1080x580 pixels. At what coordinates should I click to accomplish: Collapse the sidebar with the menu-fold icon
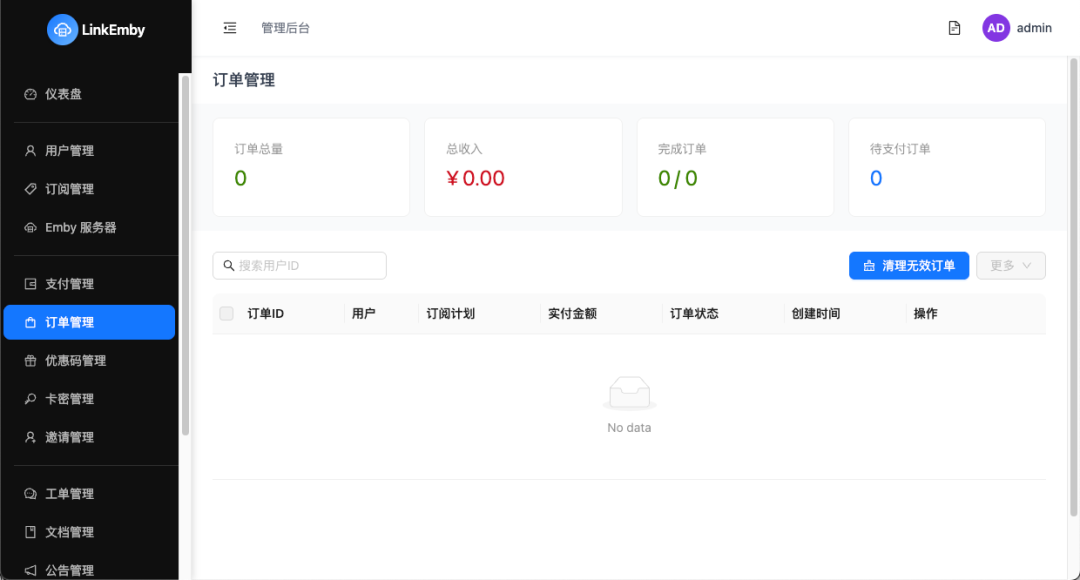[x=230, y=28]
